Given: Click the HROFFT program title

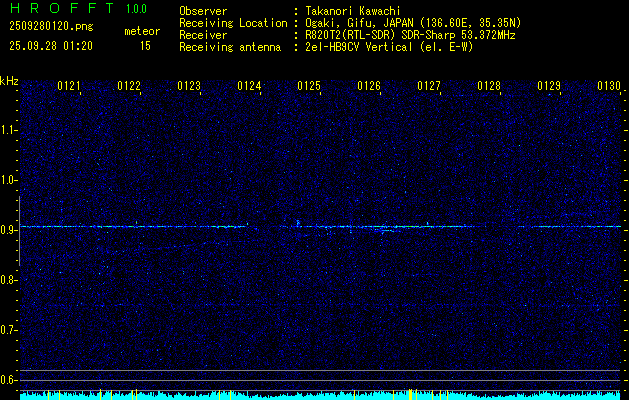Looking at the screenshot, I should [x=62, y=8].
